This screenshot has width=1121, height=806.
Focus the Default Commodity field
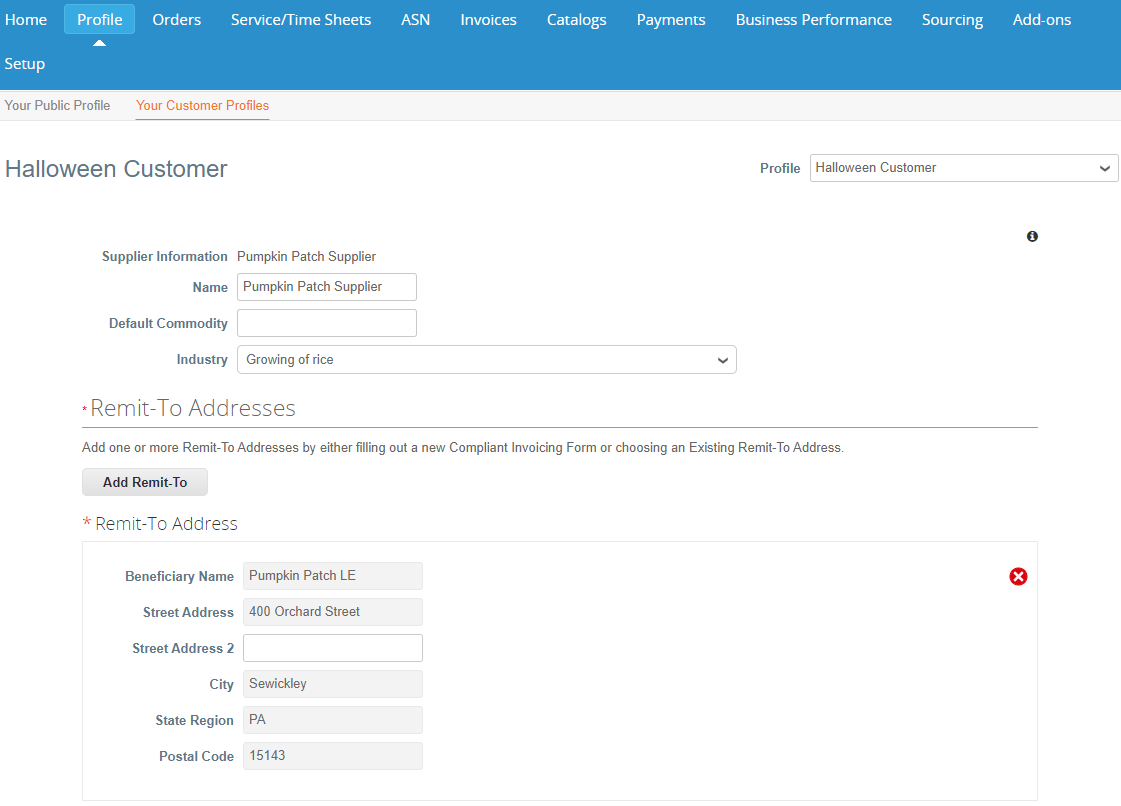click(x=326, y=323)
